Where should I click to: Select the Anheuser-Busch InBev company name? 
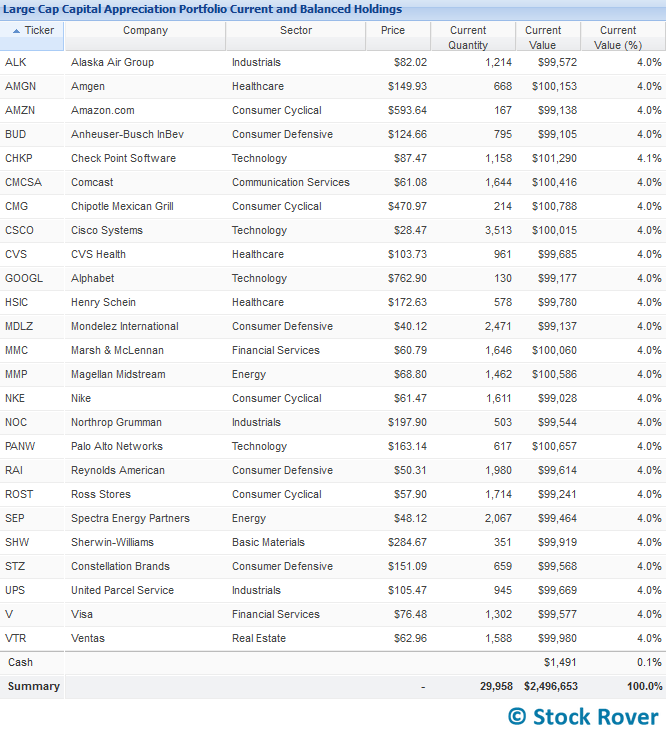pyautogui.click(x=128, y=134)
